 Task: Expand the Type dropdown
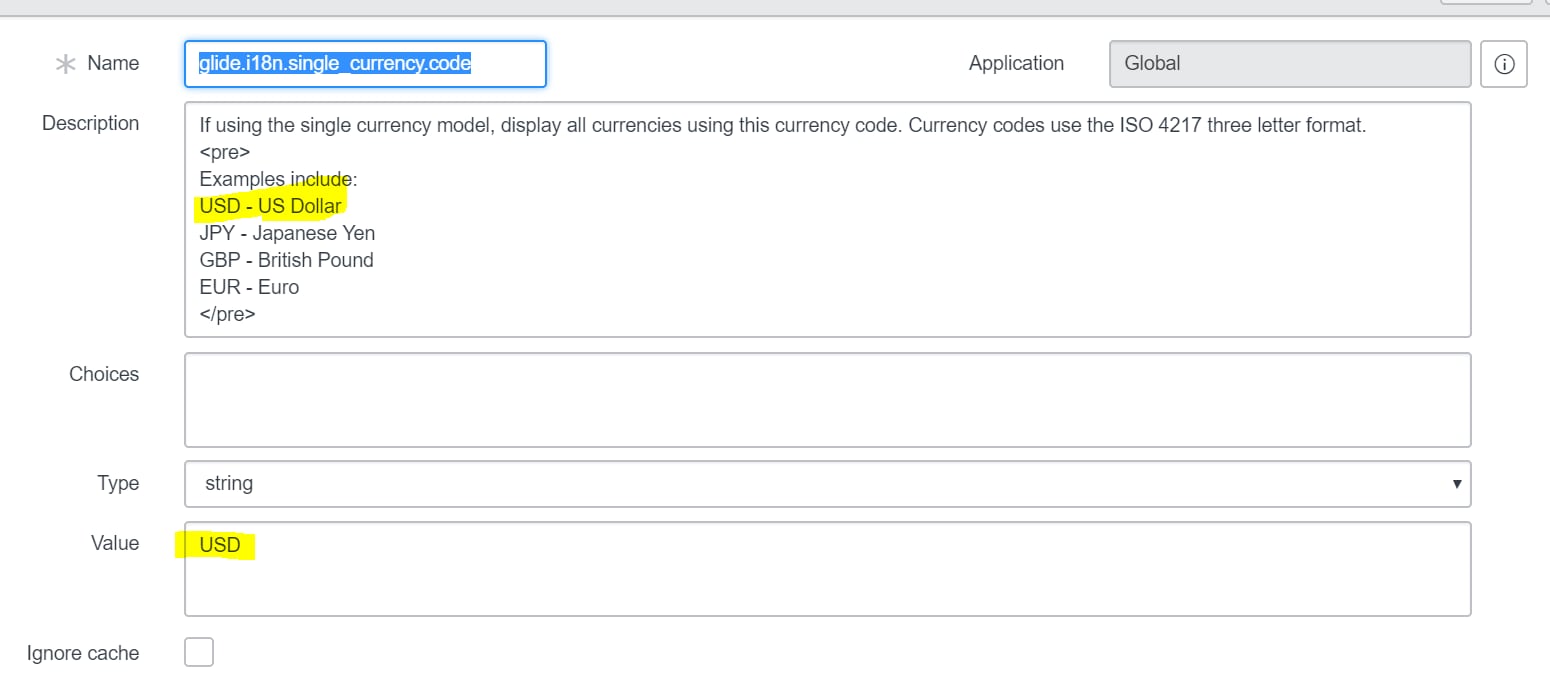827,483
